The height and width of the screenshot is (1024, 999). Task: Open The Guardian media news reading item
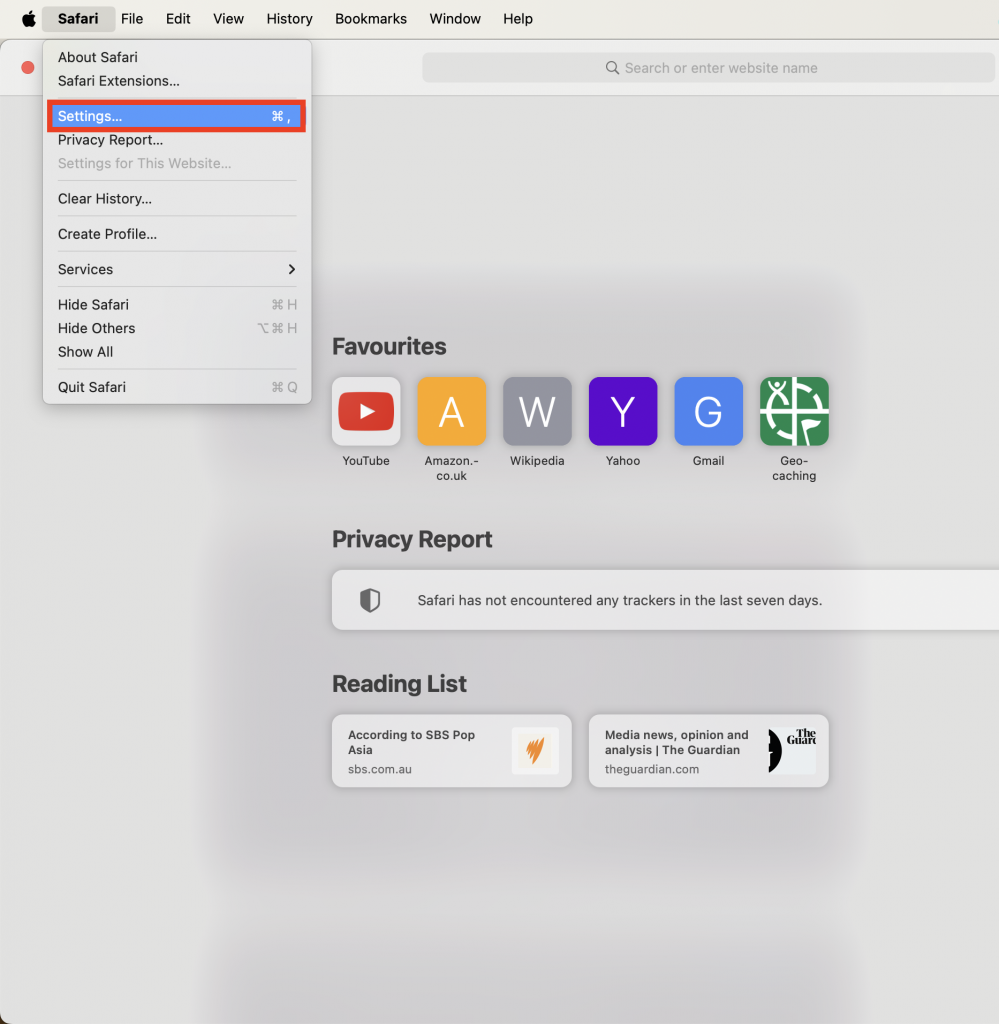coord(708,750)
